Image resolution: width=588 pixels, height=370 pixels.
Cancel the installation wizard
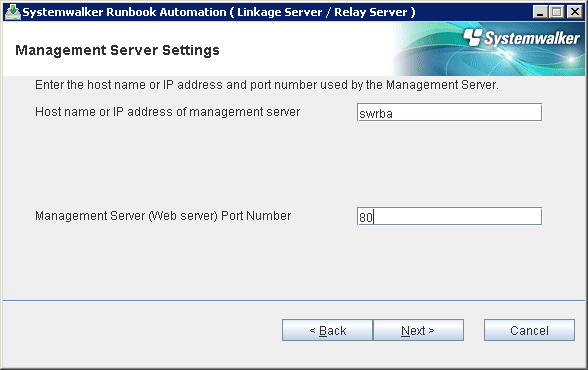[529, 330]
